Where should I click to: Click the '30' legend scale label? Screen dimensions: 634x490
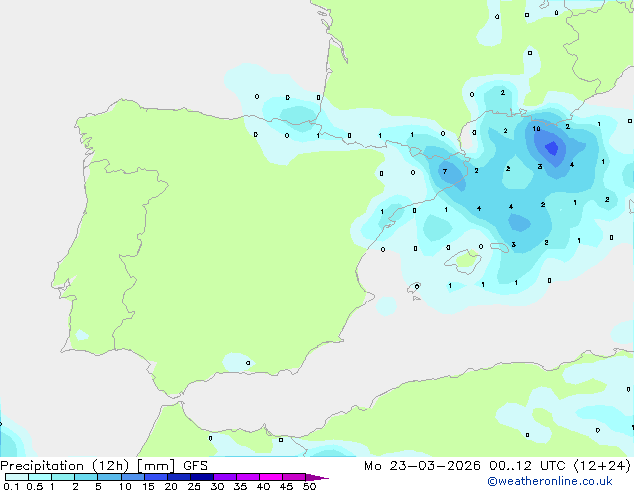[217, 486]
